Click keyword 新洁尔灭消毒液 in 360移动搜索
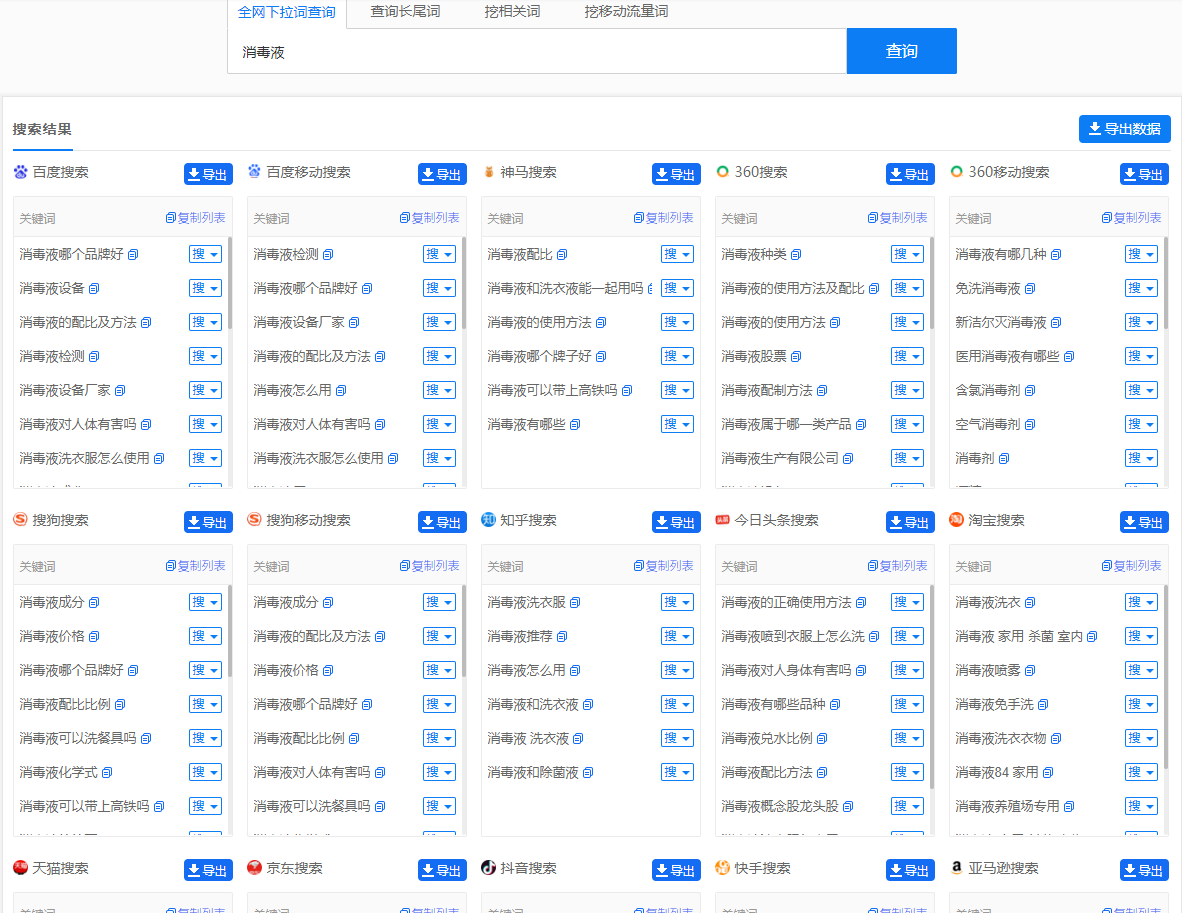Screen dimensions: 1182x913 [x=1000, y=323]
